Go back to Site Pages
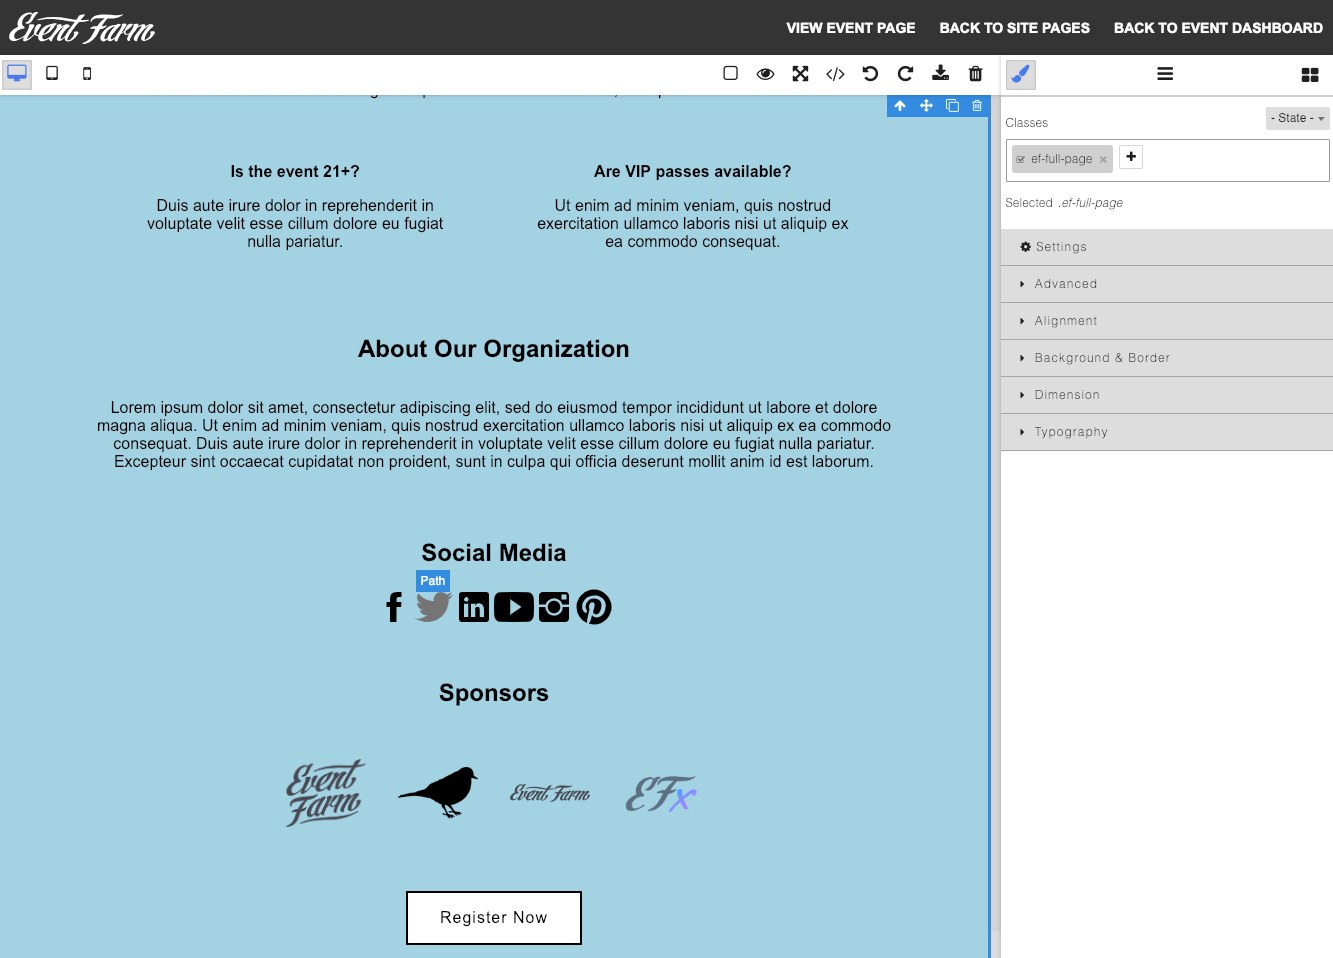 click(1015, 28)
